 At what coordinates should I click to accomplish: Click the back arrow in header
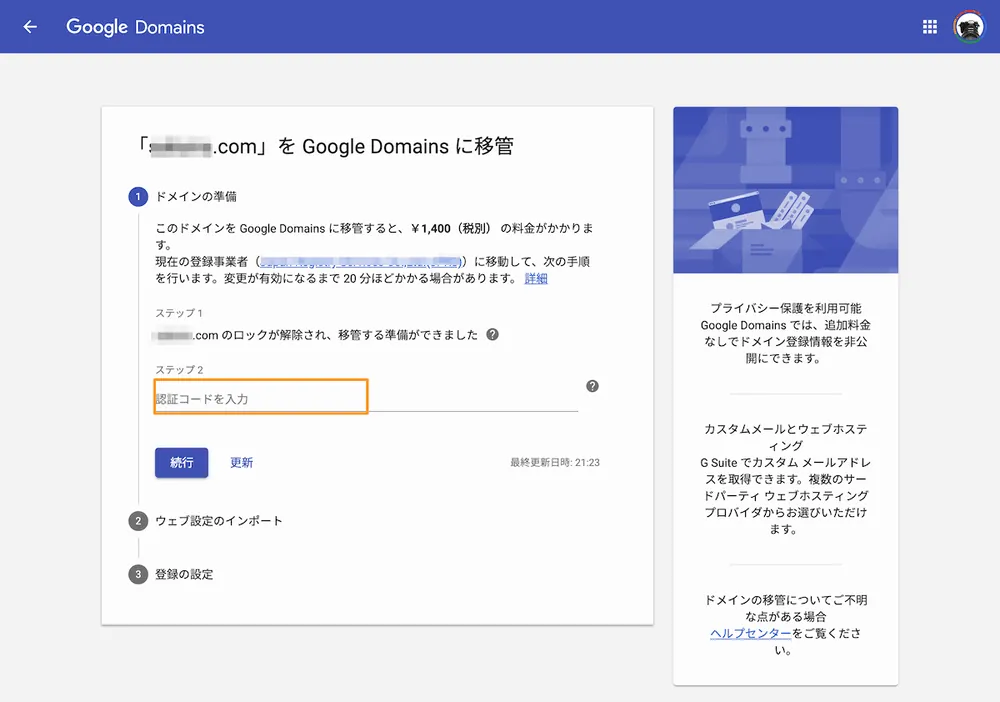tap(30, 27)
